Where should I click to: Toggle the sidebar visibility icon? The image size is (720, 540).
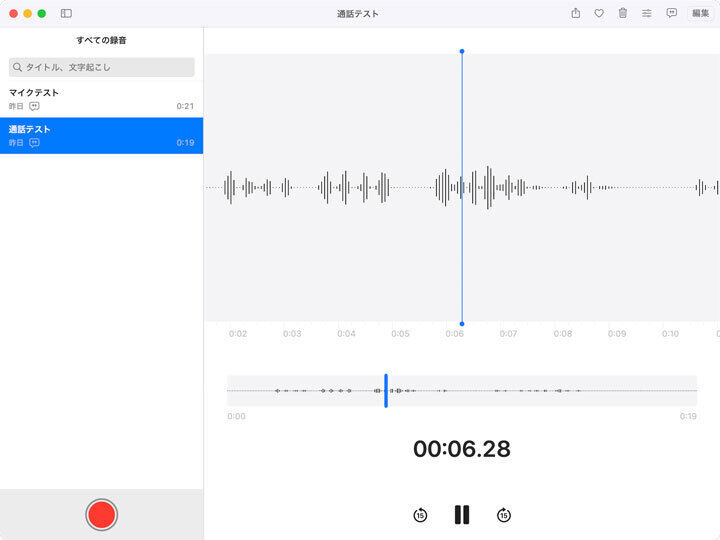click(66, 13)
